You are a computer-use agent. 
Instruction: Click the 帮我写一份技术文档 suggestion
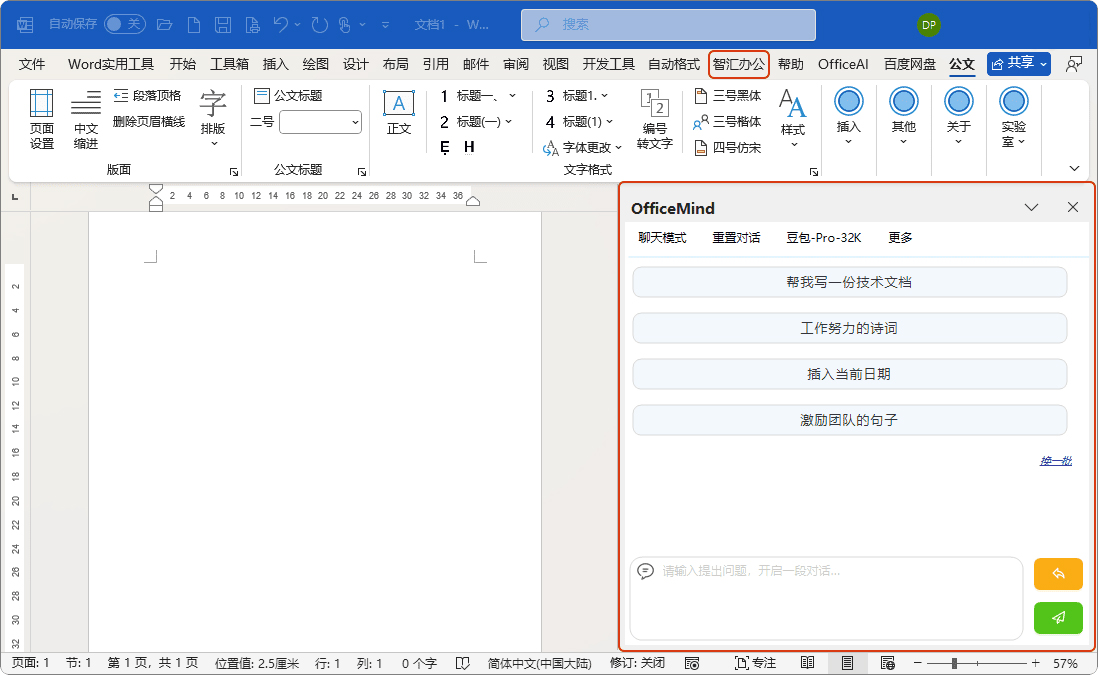click(849, 282)
